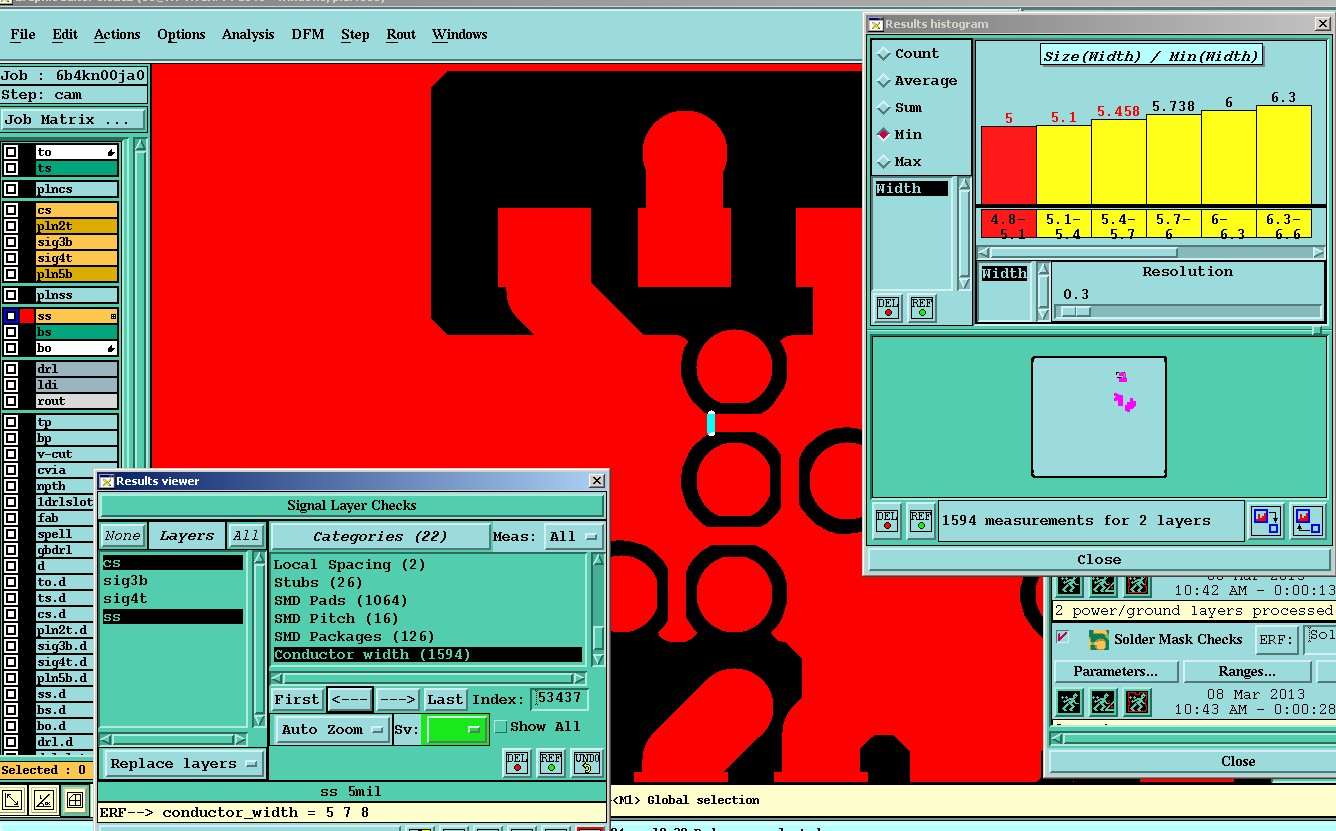Toggle checkbox for the 'rout' layer
This screenshot has height=831, width=1336.
tap(11, 401)
